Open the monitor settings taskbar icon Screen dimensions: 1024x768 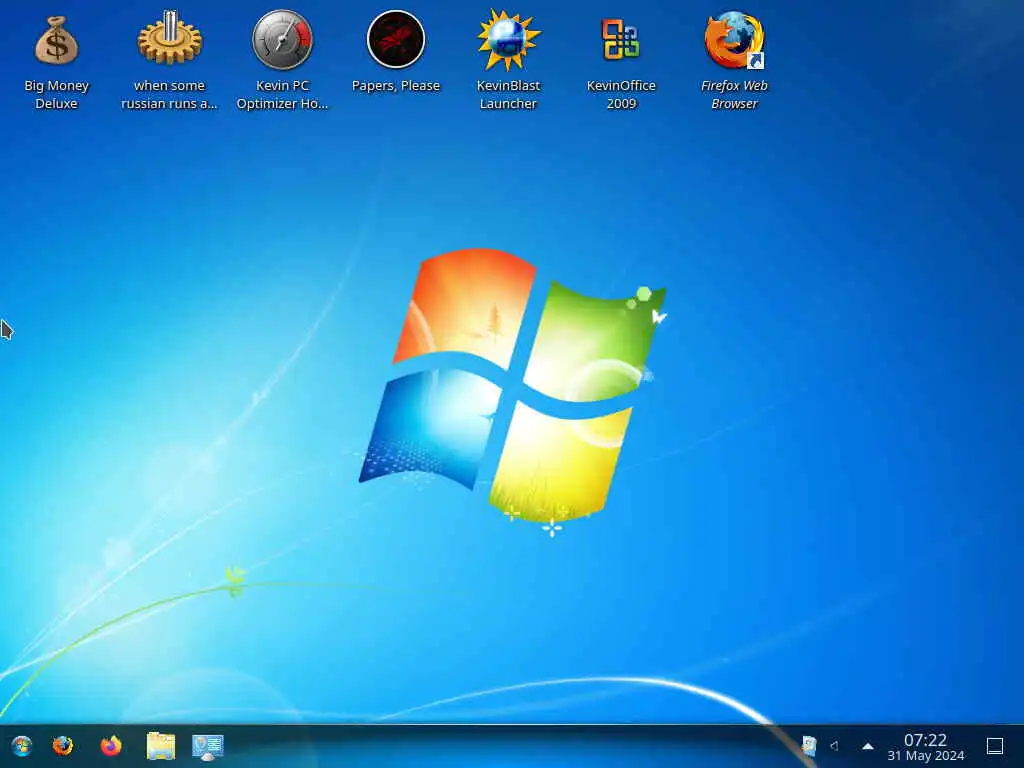(208, 746)
